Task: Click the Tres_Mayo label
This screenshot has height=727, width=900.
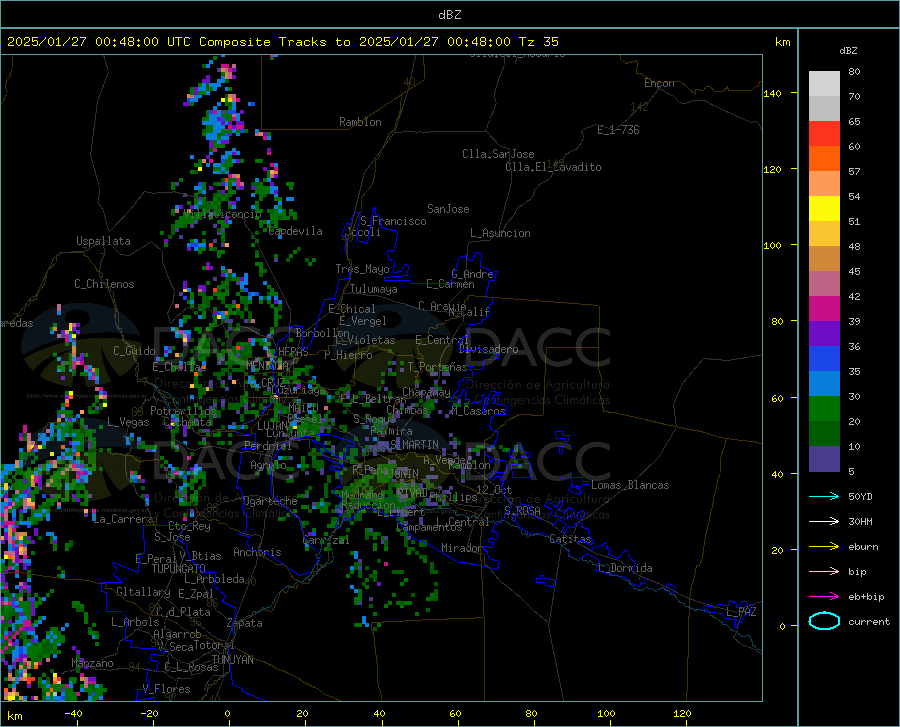Action: 362,269
